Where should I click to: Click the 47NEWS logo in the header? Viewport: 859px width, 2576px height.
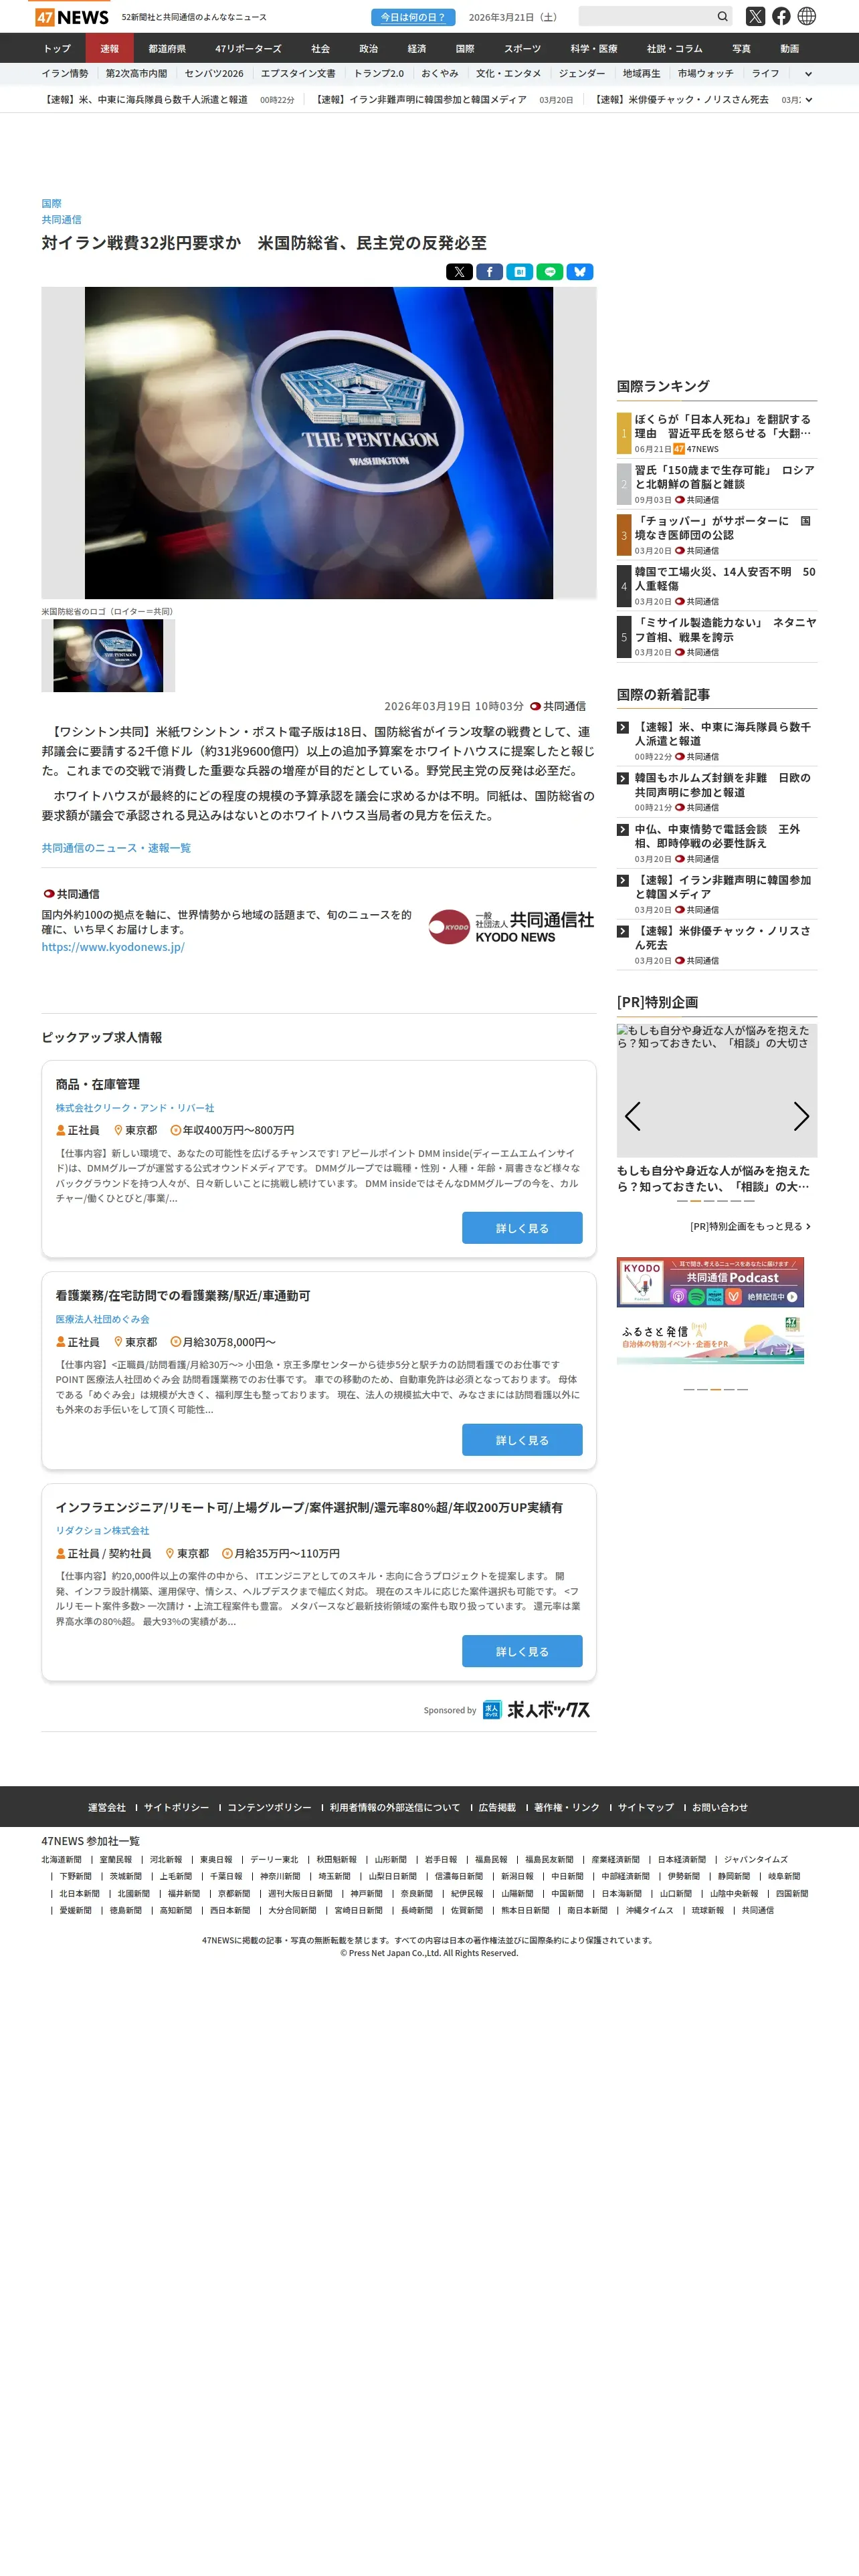[x=71, y=17]
